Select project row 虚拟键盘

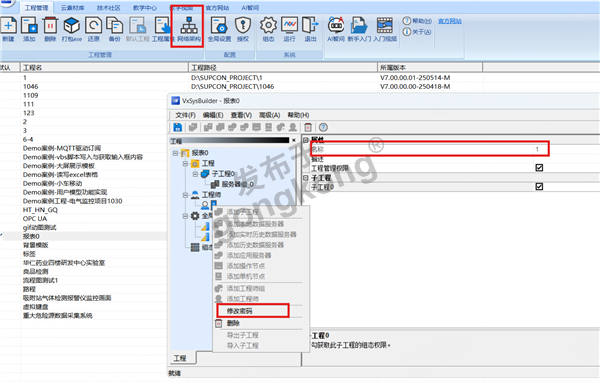[x=36, y=306]
